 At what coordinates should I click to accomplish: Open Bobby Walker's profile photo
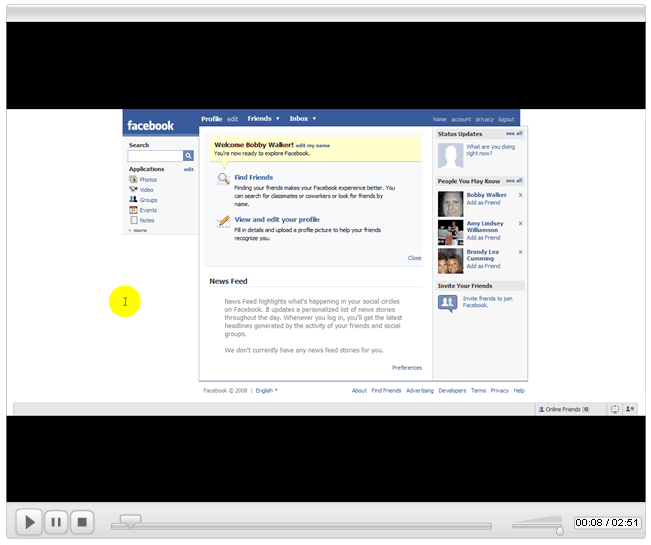pos(450,204)
